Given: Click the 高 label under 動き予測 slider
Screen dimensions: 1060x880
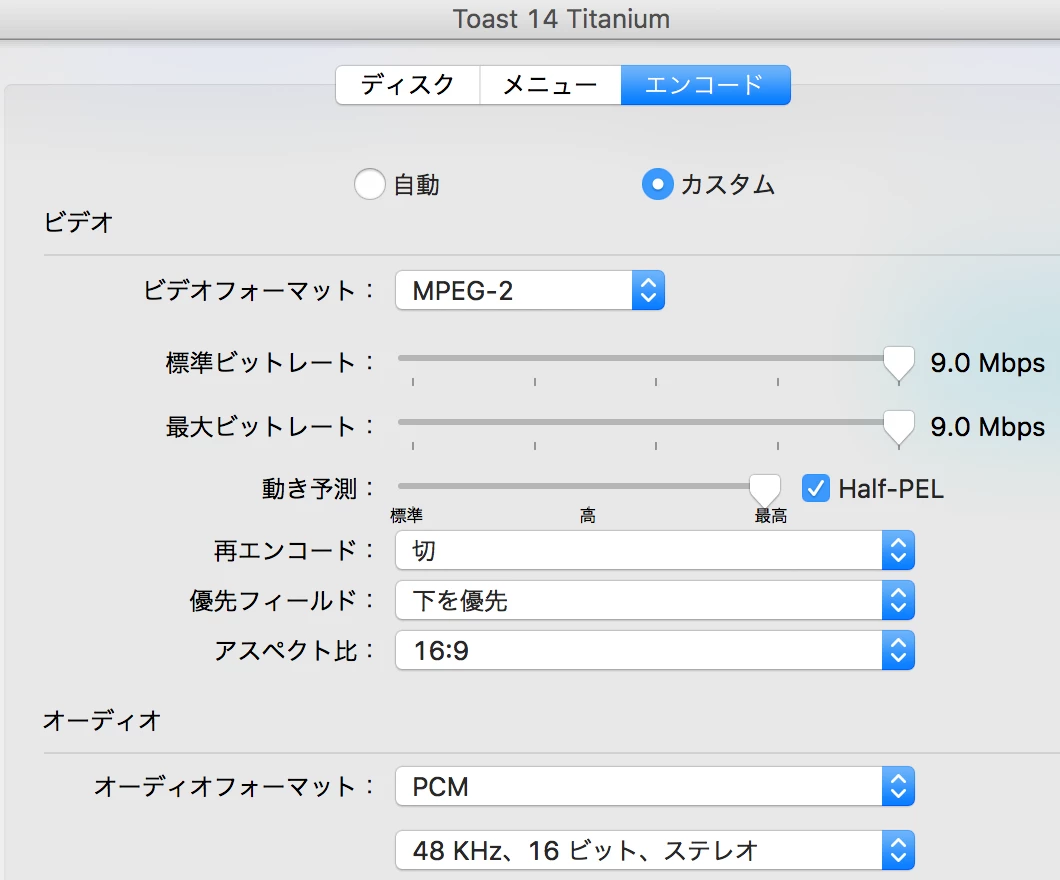Looking at the screenshot, I should 587,516.
